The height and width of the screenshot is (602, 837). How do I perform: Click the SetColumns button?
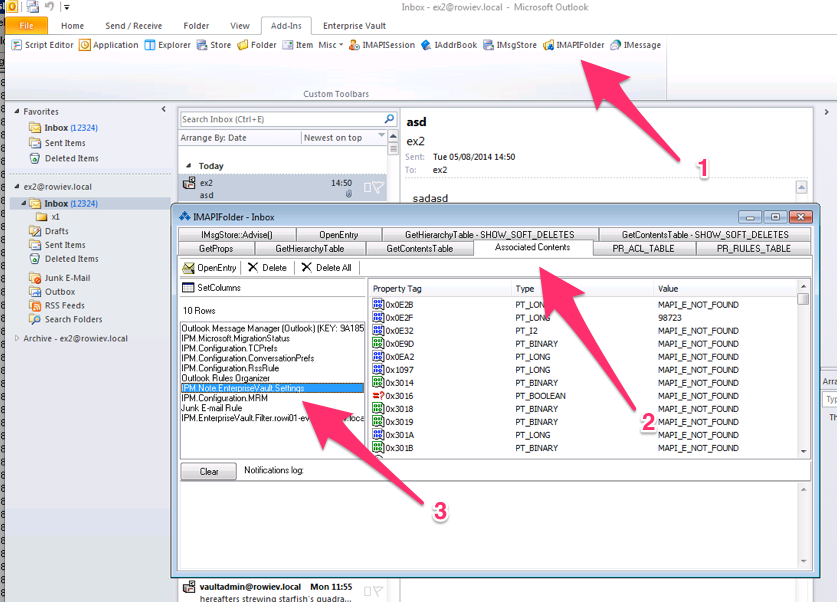211,288
